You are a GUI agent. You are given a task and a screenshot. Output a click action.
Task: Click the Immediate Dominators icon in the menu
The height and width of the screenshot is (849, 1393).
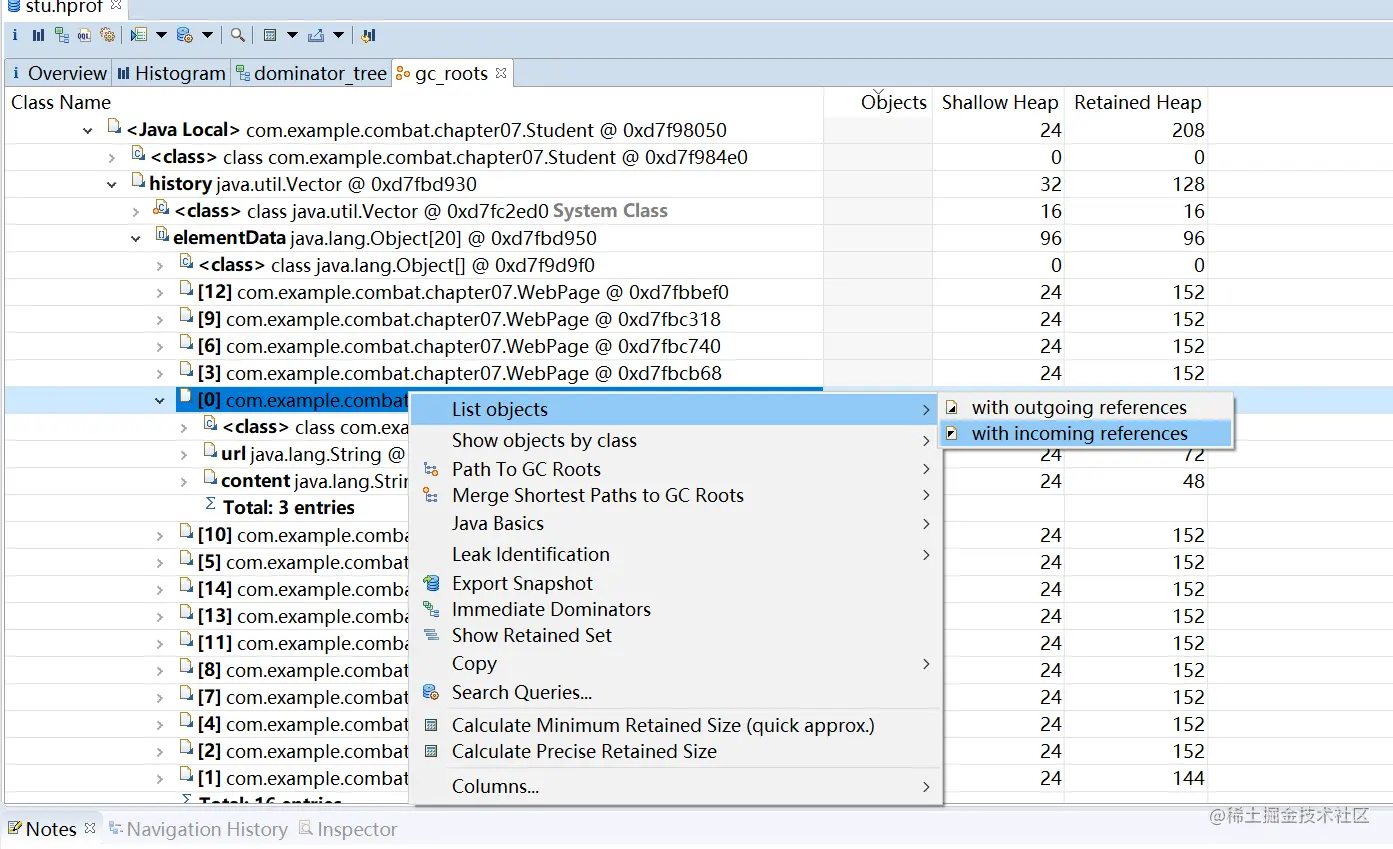[431, 609]
